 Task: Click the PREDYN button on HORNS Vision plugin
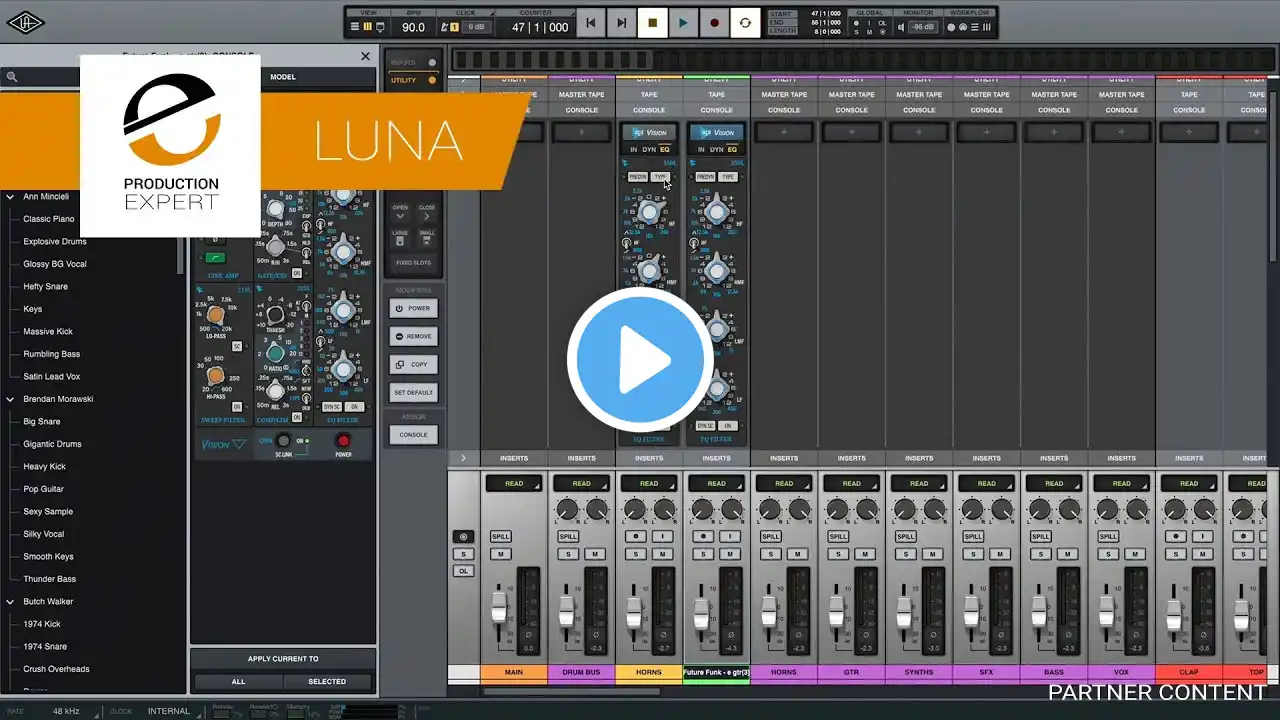637,177
